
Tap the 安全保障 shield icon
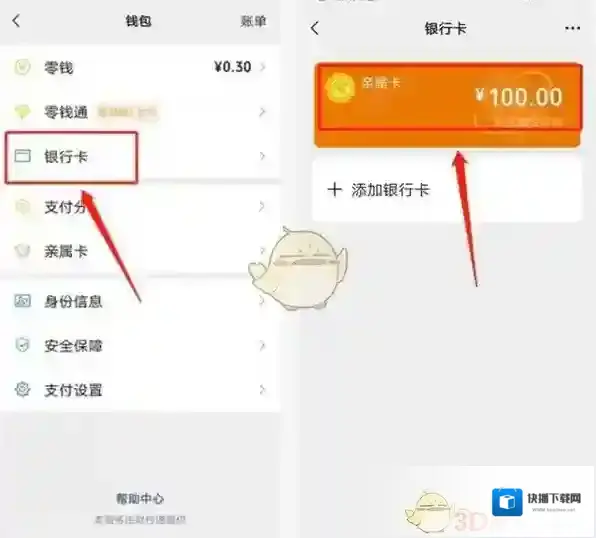(22, 345)
